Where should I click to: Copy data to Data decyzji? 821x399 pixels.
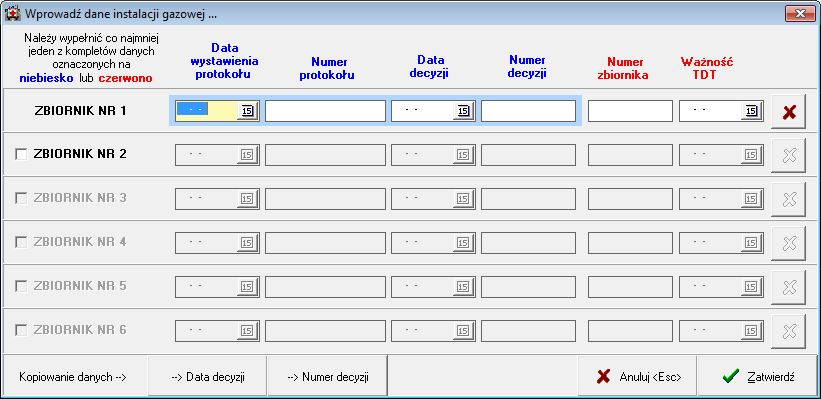tap(207, 376)
